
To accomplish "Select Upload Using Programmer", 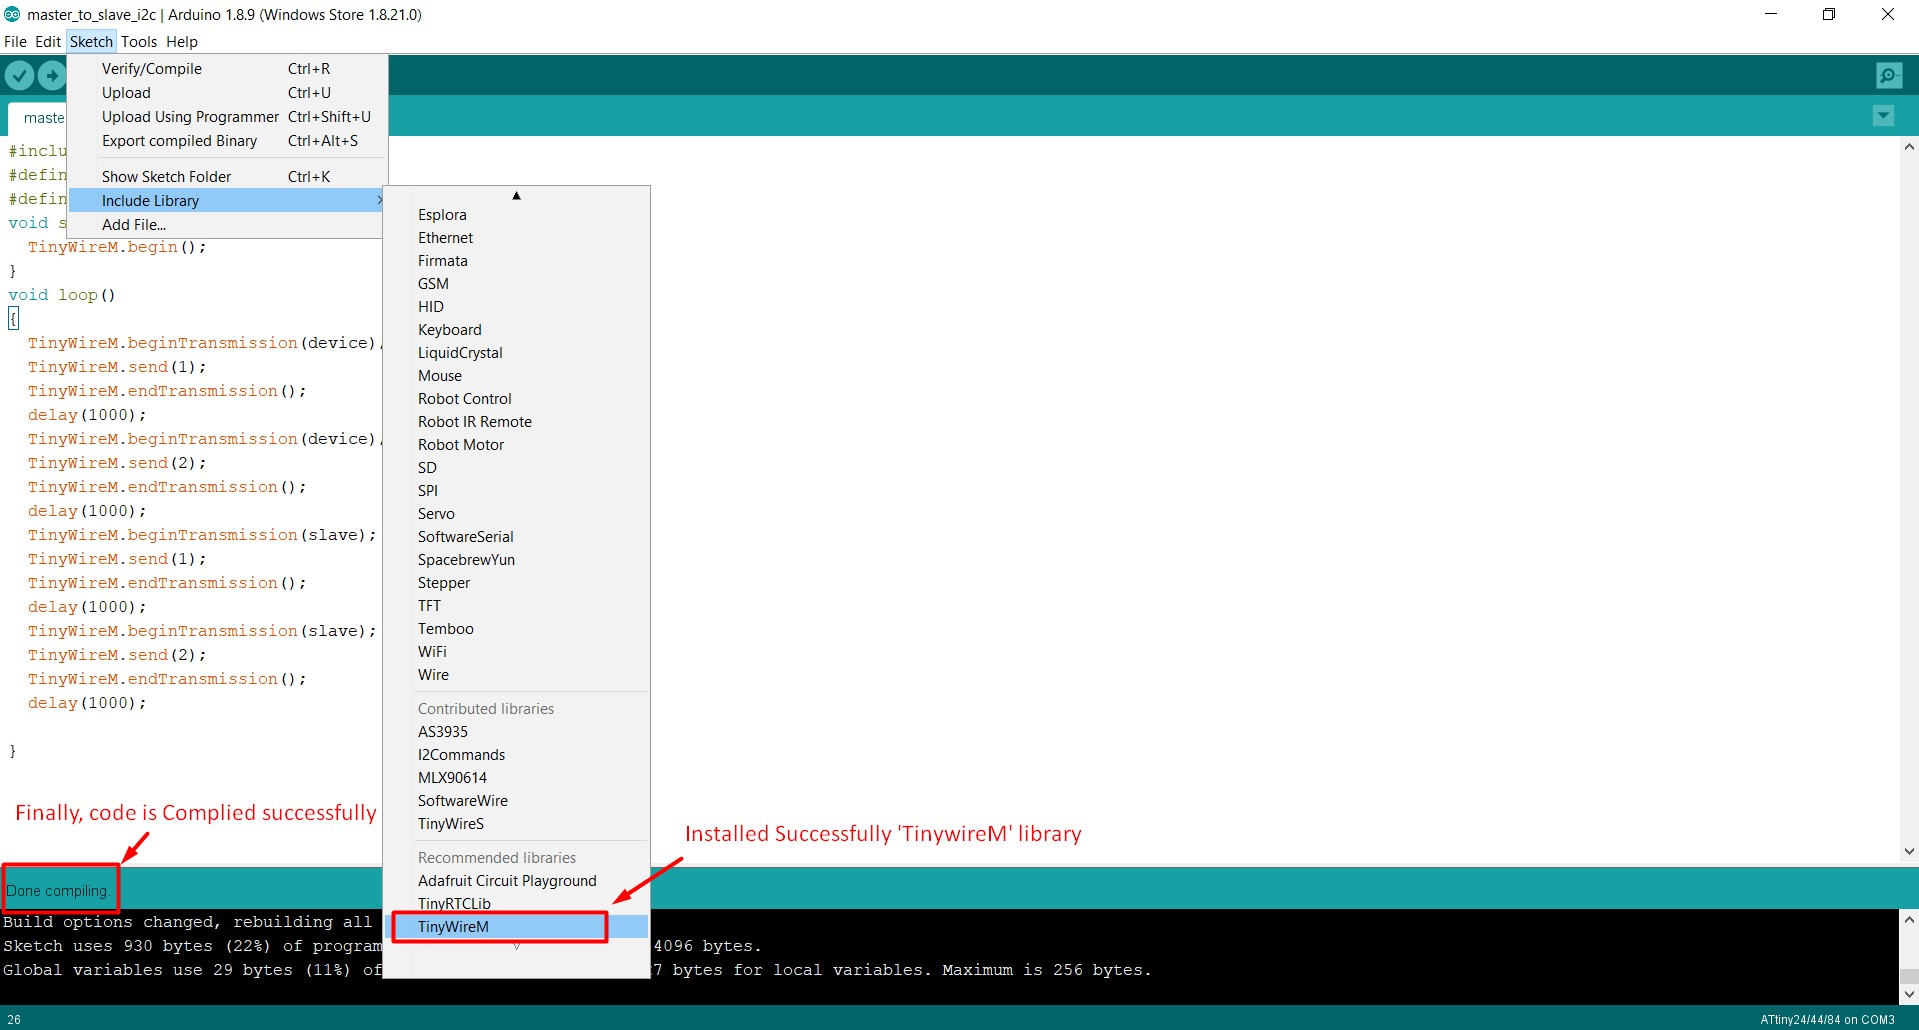I will click(x=227, y=117).
